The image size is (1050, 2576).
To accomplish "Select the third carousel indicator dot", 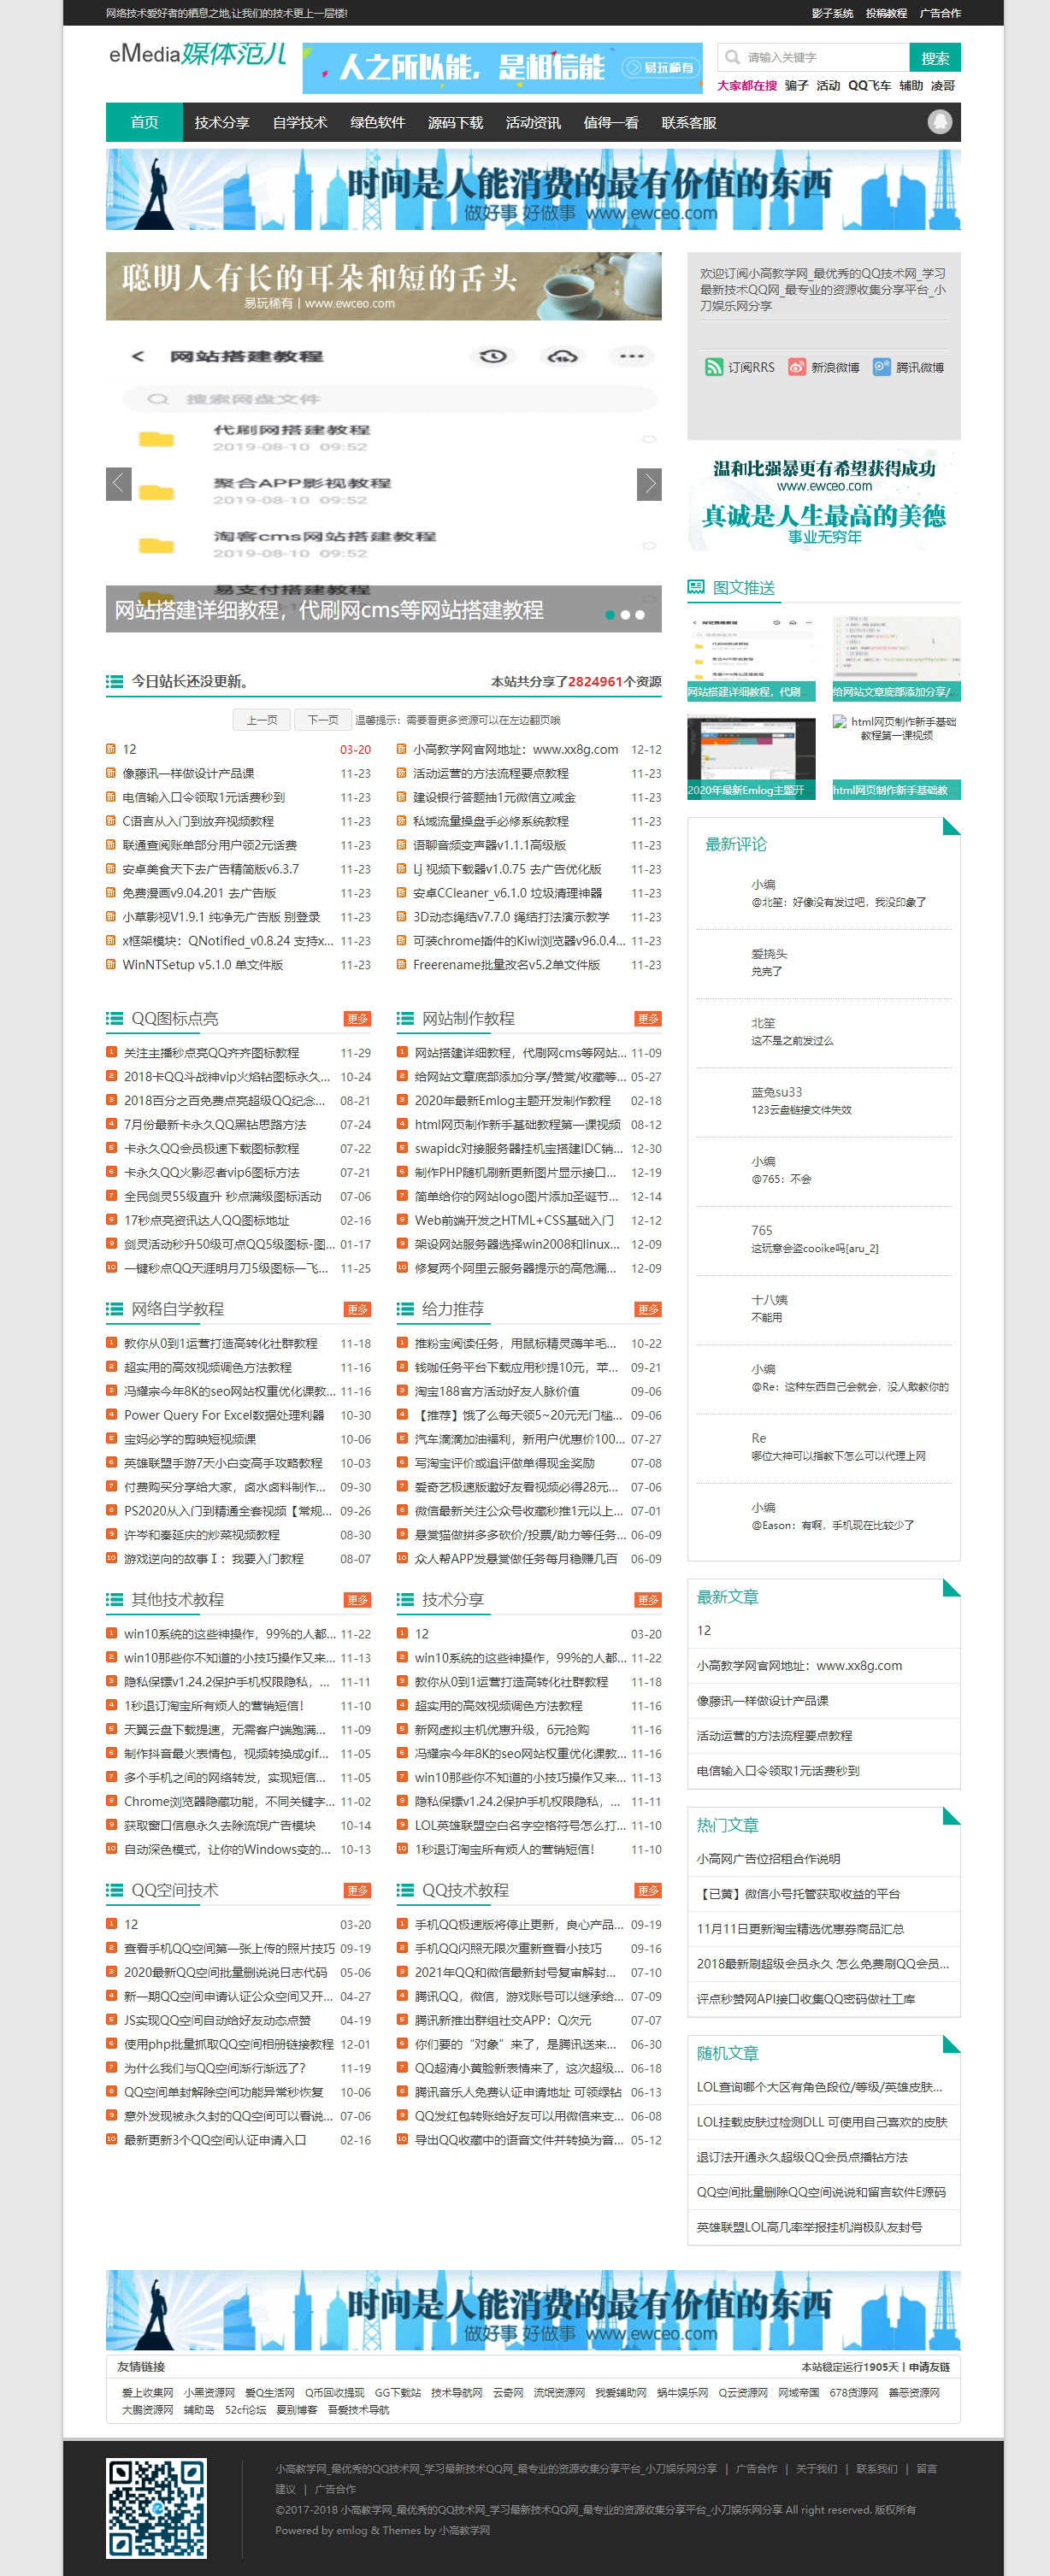I will coord(640,615).
